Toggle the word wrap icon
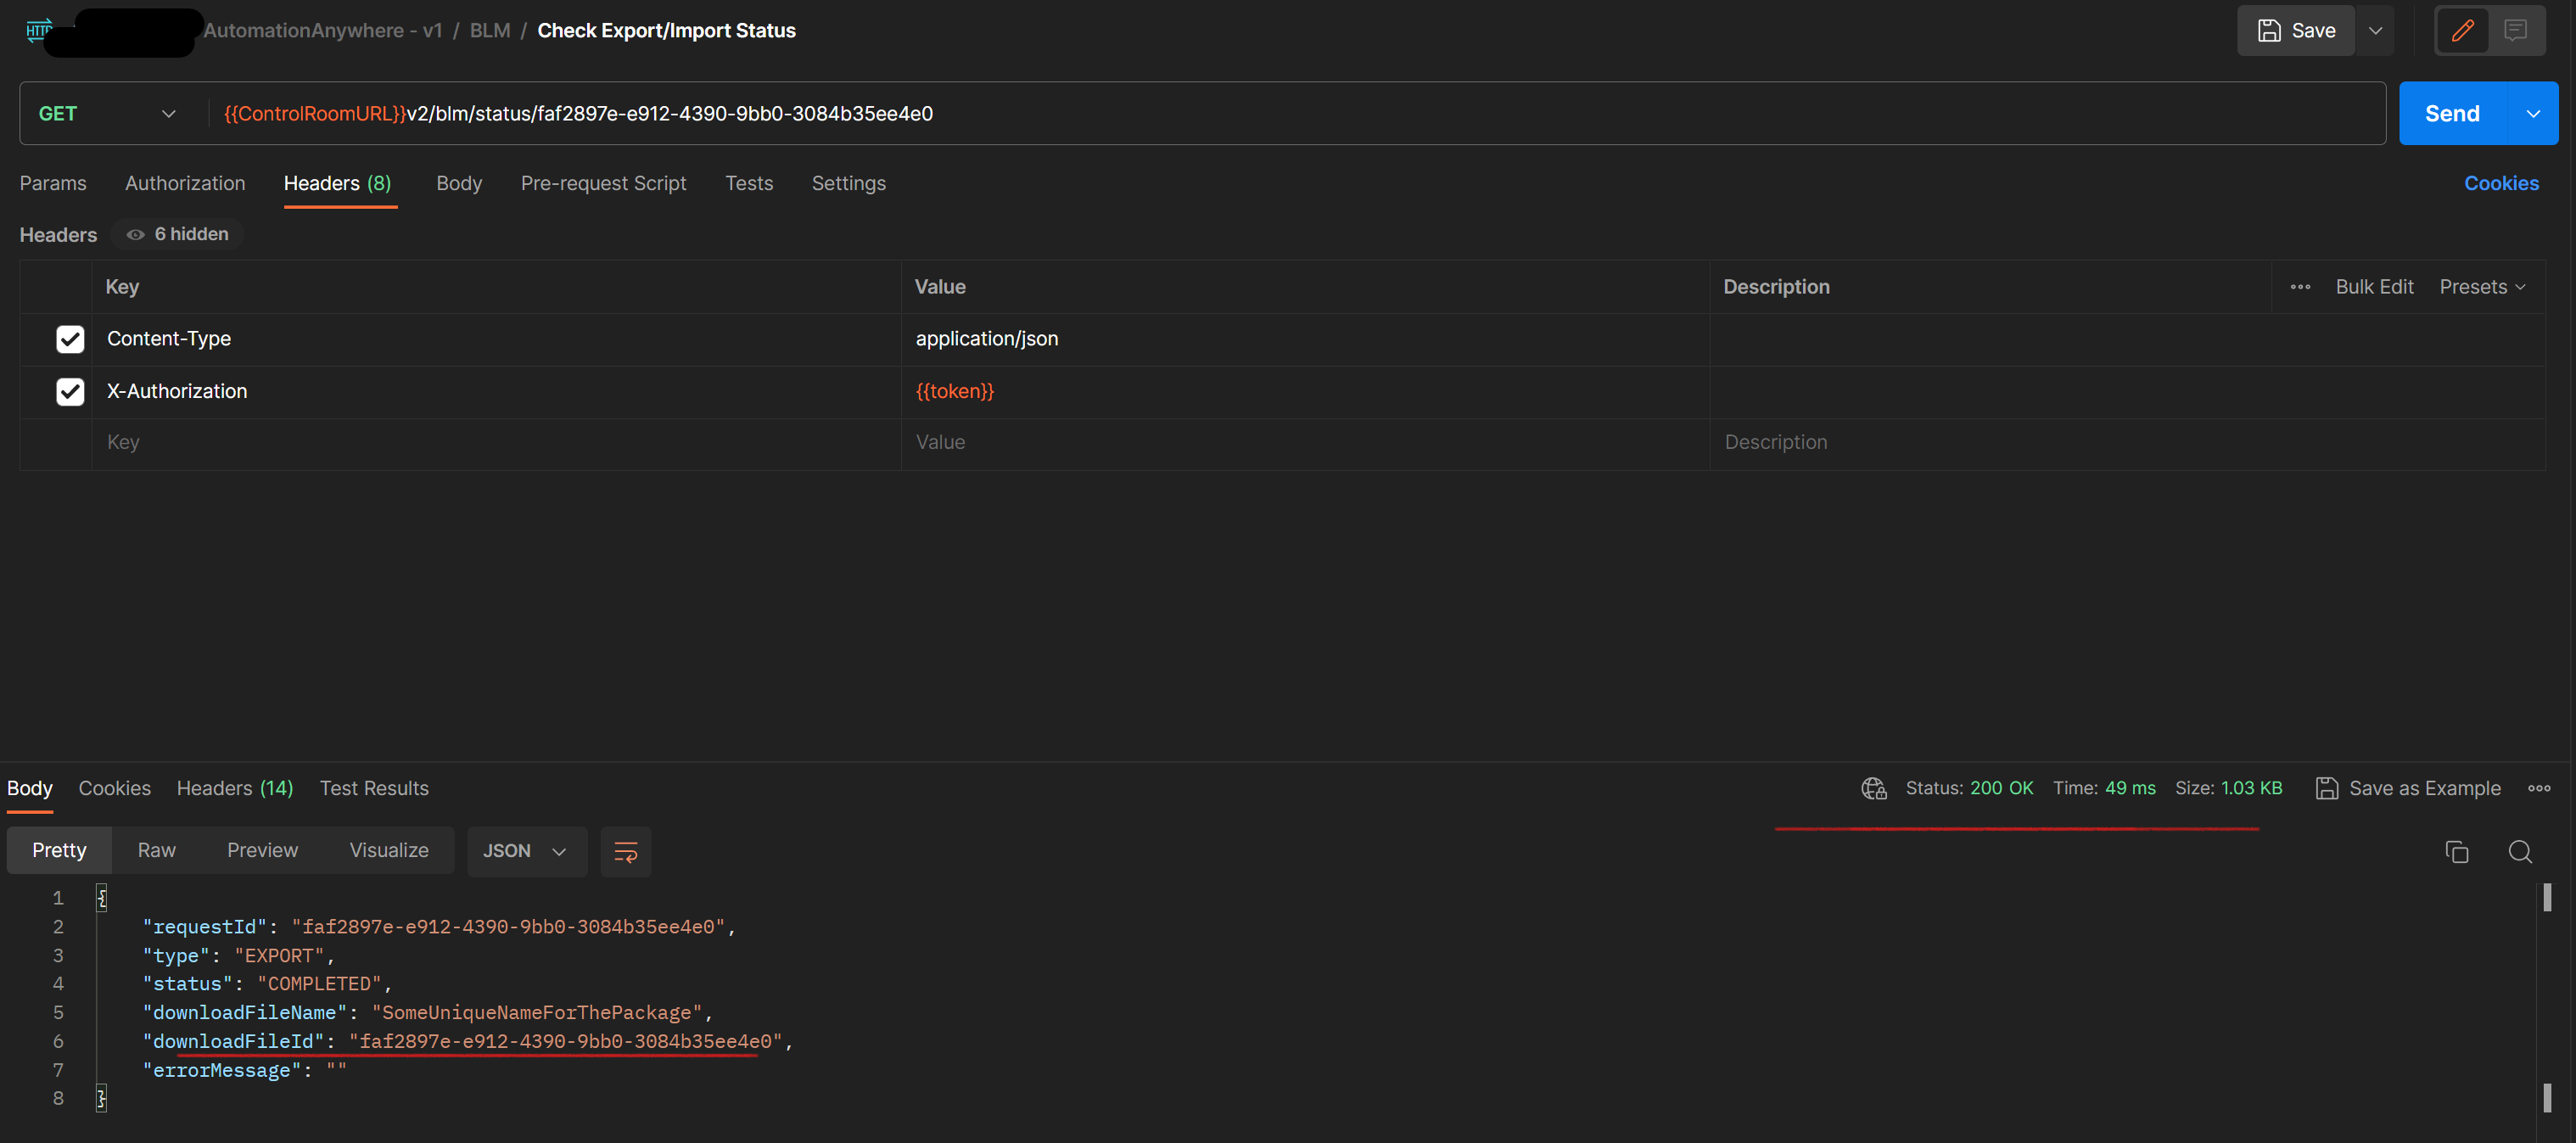The height and width of the screenshot is (1143, 2576). pos(626,851)
